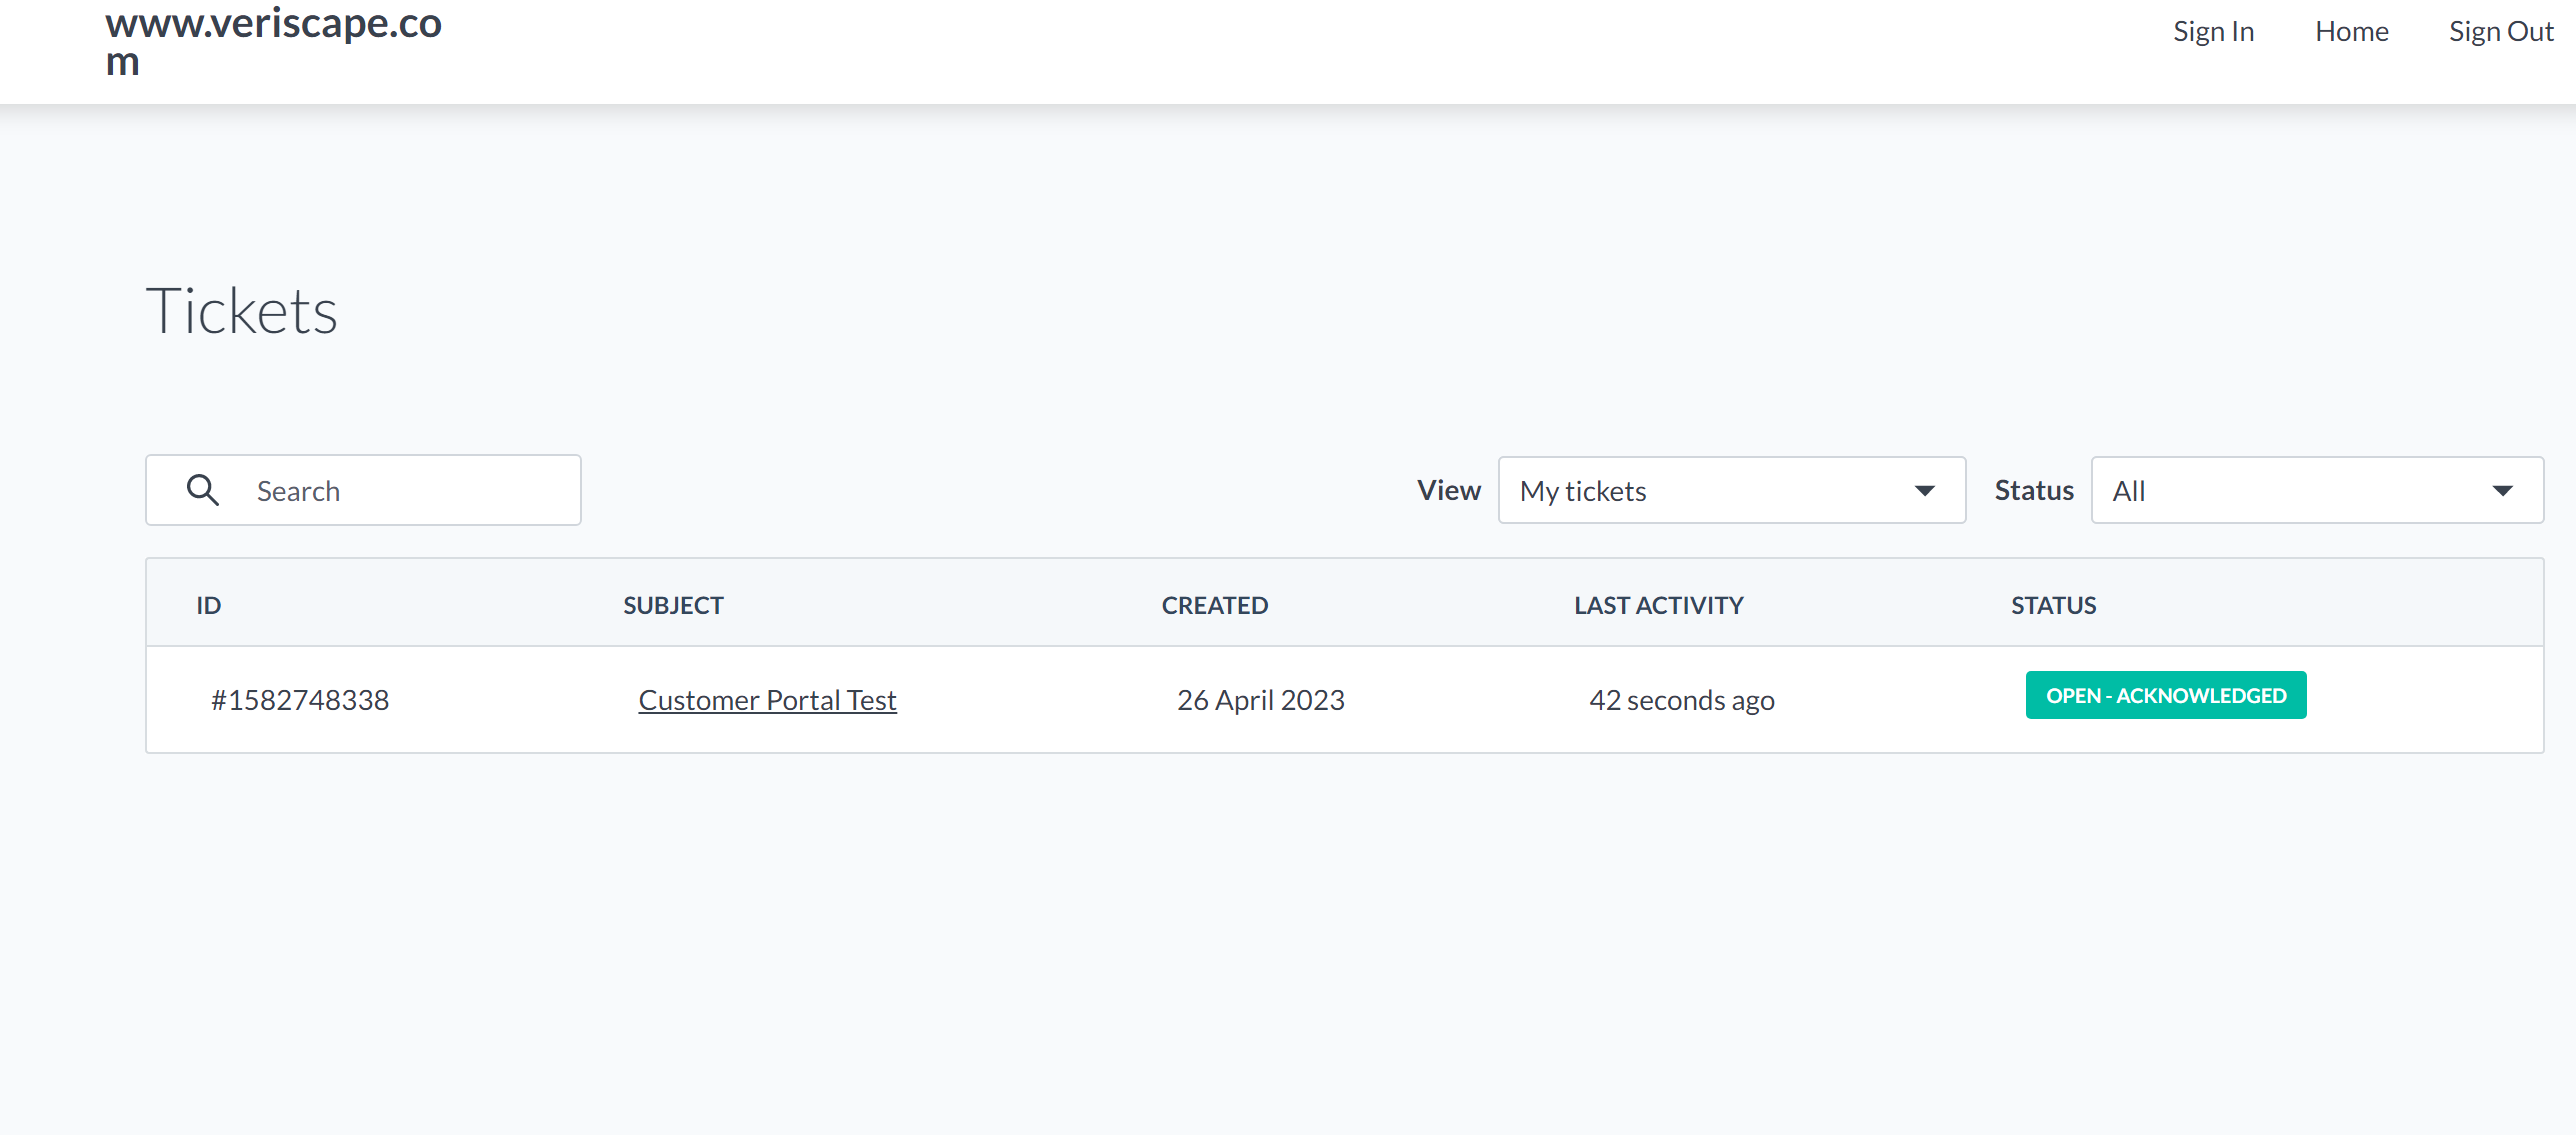
Task: Click the STATUS column header
Action: [2053, 605]
